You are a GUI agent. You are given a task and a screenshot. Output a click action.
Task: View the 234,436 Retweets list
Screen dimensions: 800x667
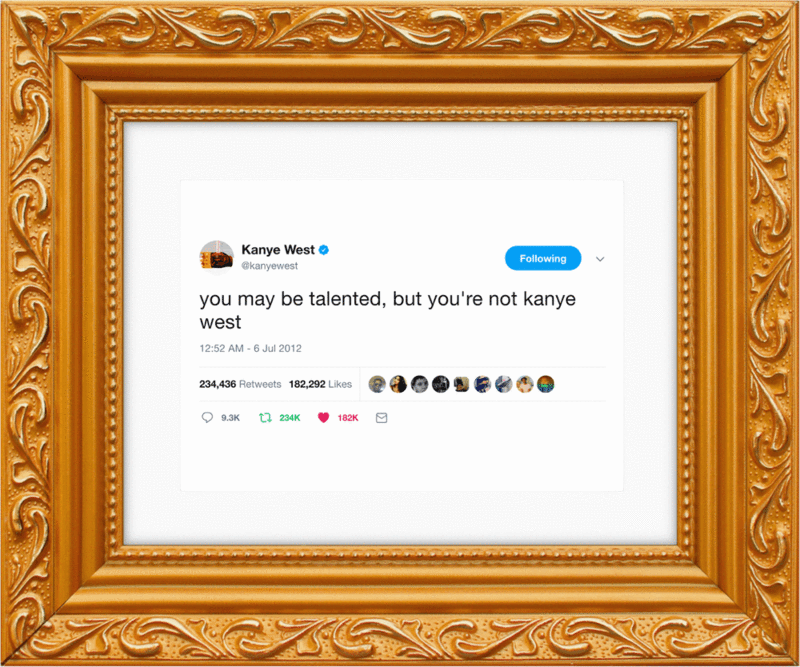pyautogui.click(x=240, y=384)
